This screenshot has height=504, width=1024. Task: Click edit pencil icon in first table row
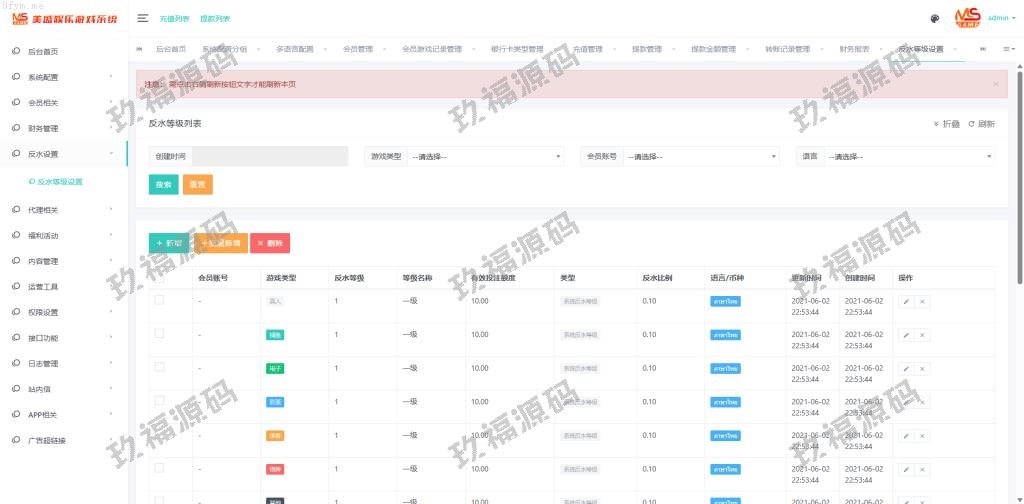(x=906, y=301)
